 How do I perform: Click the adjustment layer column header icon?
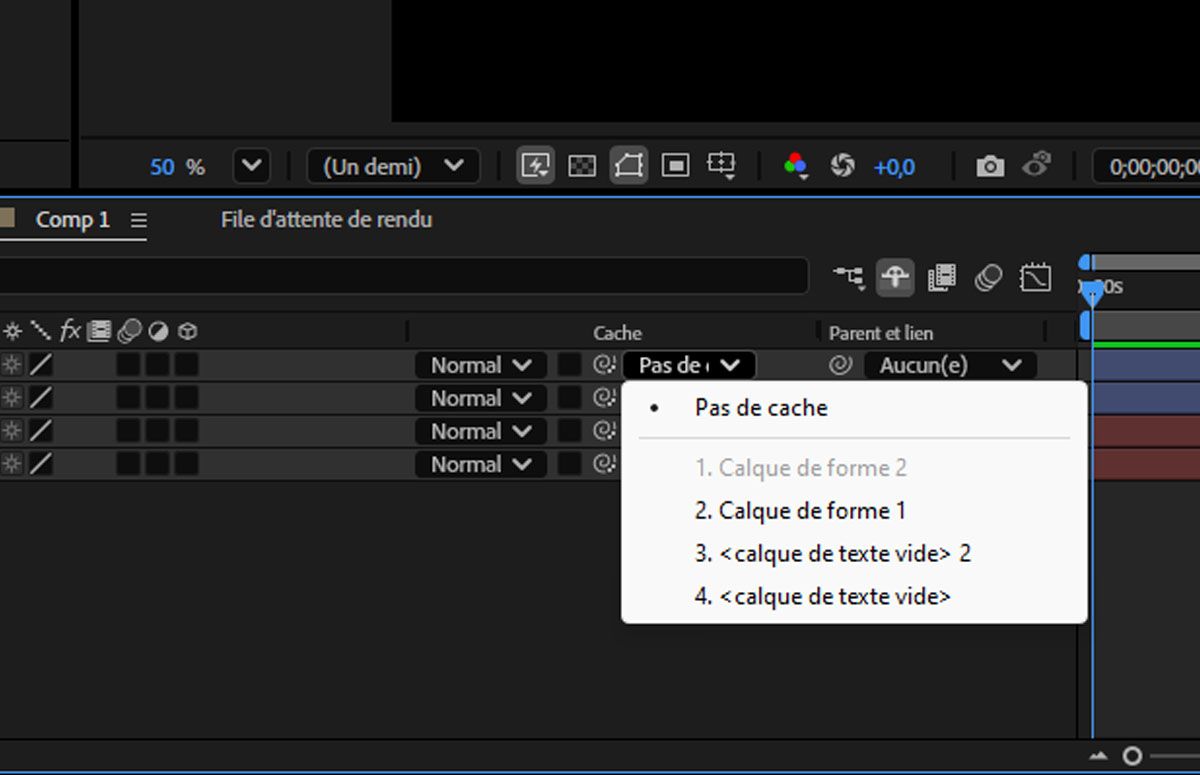pos(158,331)
